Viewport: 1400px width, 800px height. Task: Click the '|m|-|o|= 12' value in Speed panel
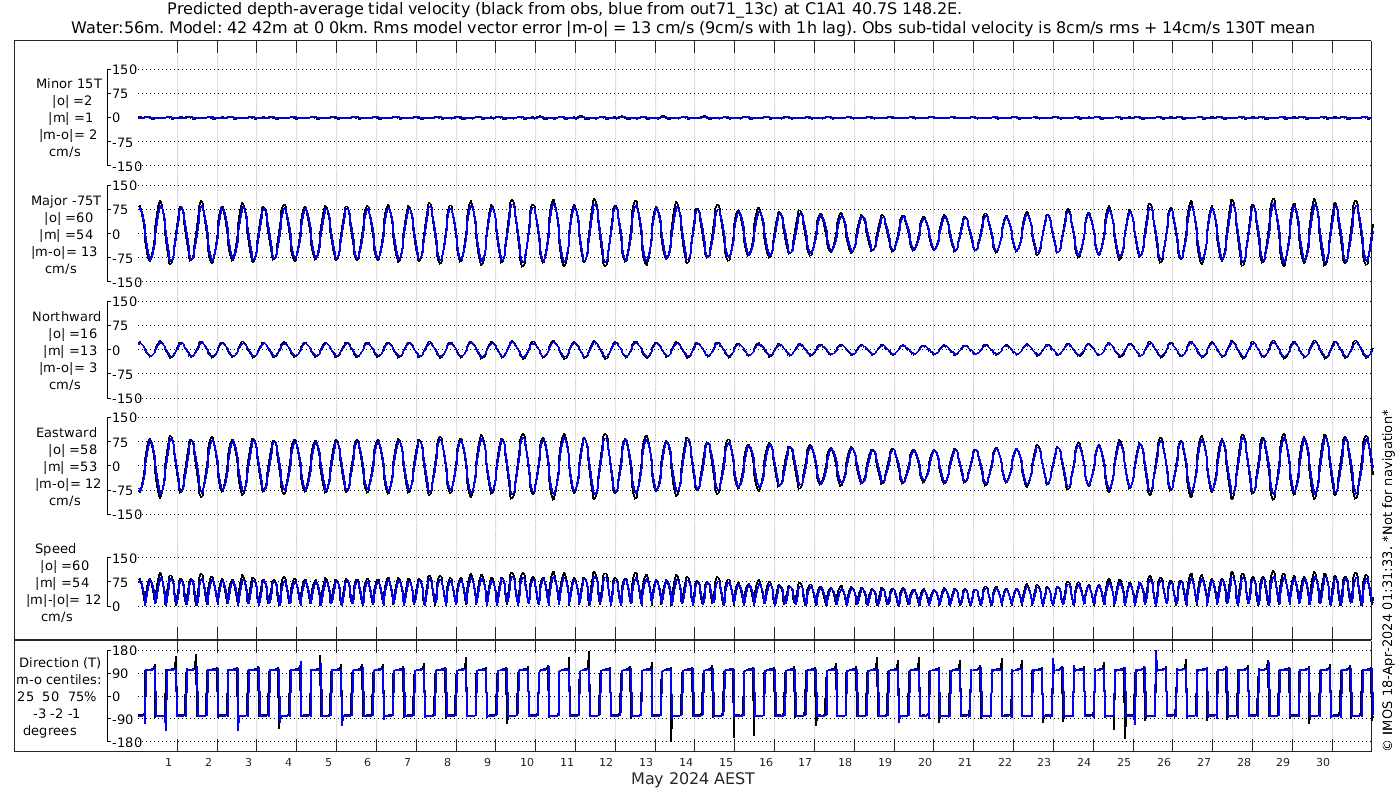(x=64, y=600)
